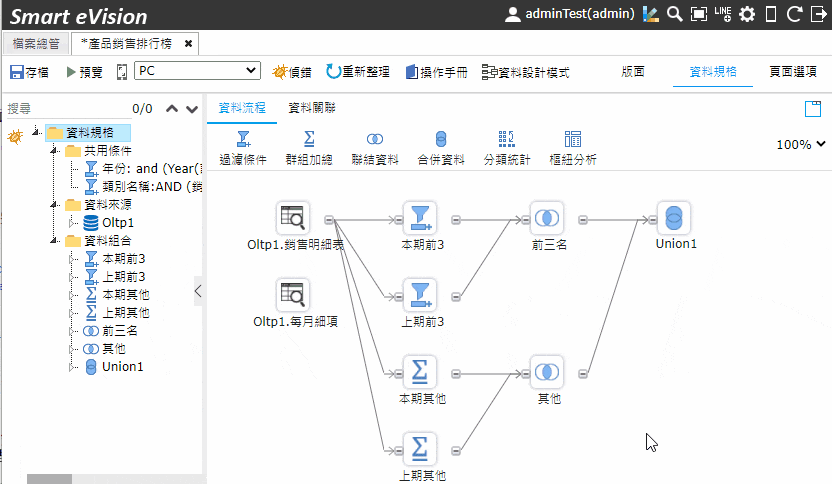Viewport: 832px width, 484px height.
Task: Select the Oltp1.銷售明細表 table node
Action: click(x=292, y=218)
